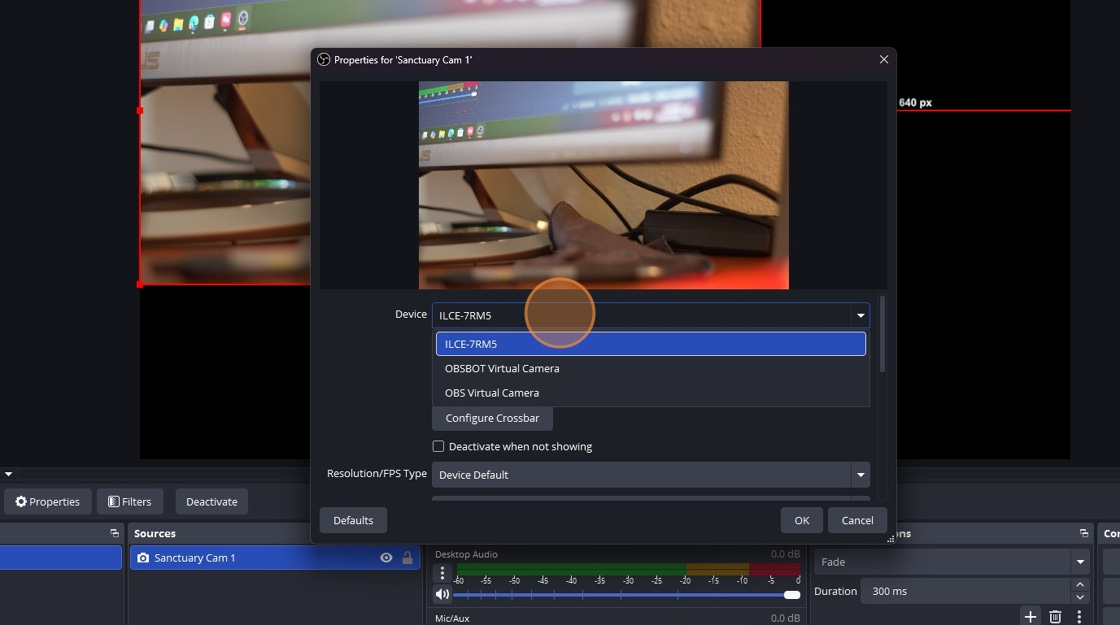This screenshot has width=1120, height=625.
Task: Decrease transition Duration with down arrow
Action: point(1080,598)
